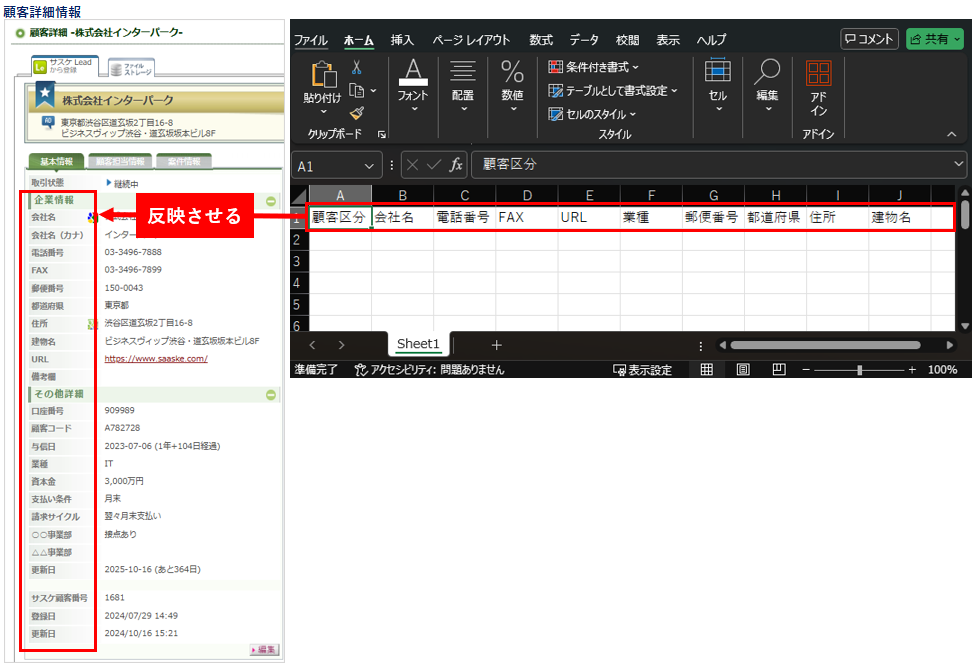Click the 配置 alignment group icon
The image size is (974, 670).
pos(463,71)
